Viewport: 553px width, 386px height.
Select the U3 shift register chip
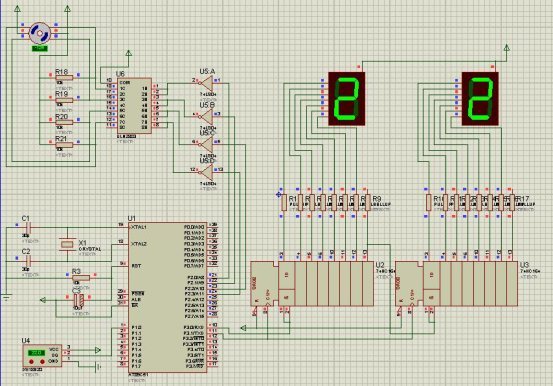pyautogui.click(x=457, y=283)
